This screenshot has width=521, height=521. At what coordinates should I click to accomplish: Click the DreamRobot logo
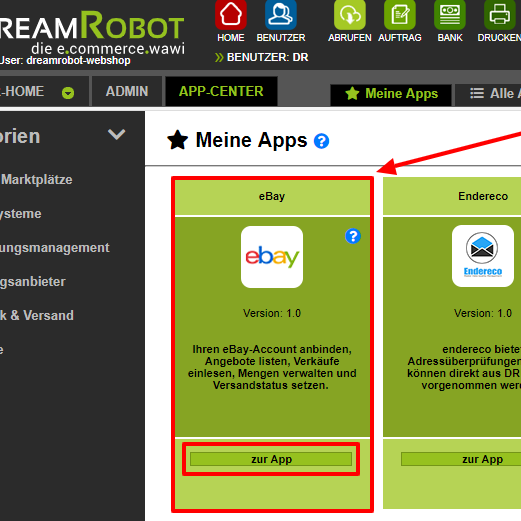point(92,33)
